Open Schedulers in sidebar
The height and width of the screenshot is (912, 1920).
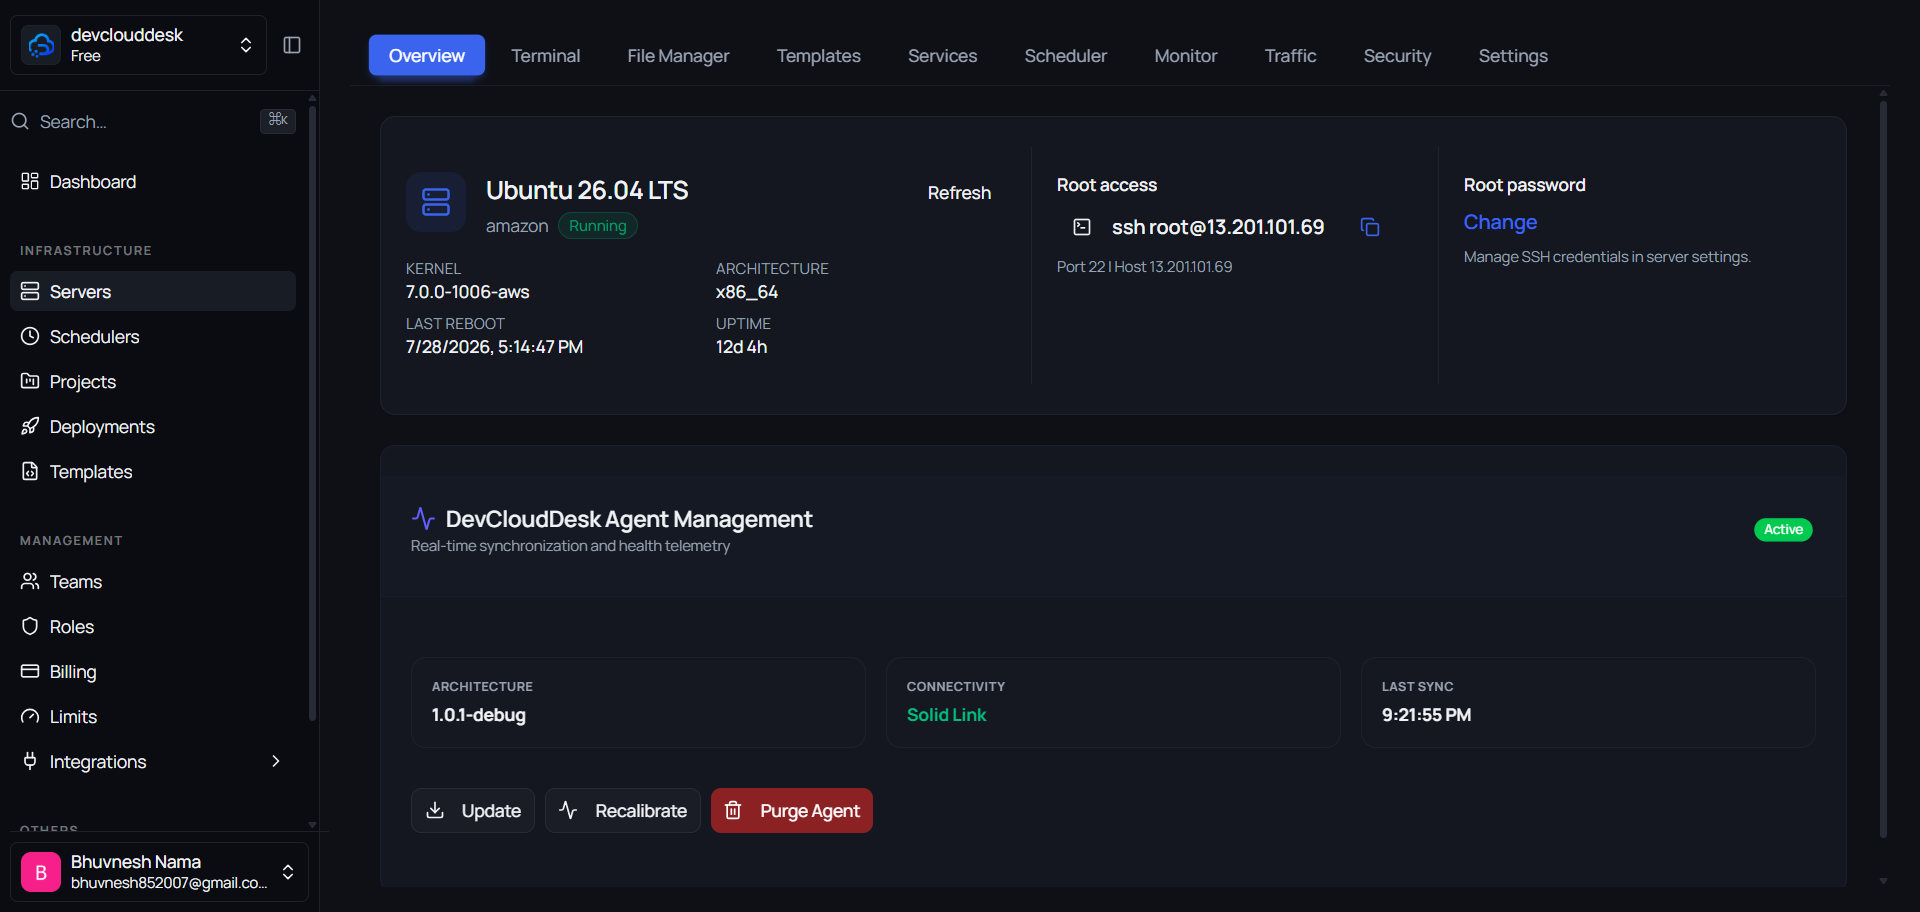[x=153, y=336]
